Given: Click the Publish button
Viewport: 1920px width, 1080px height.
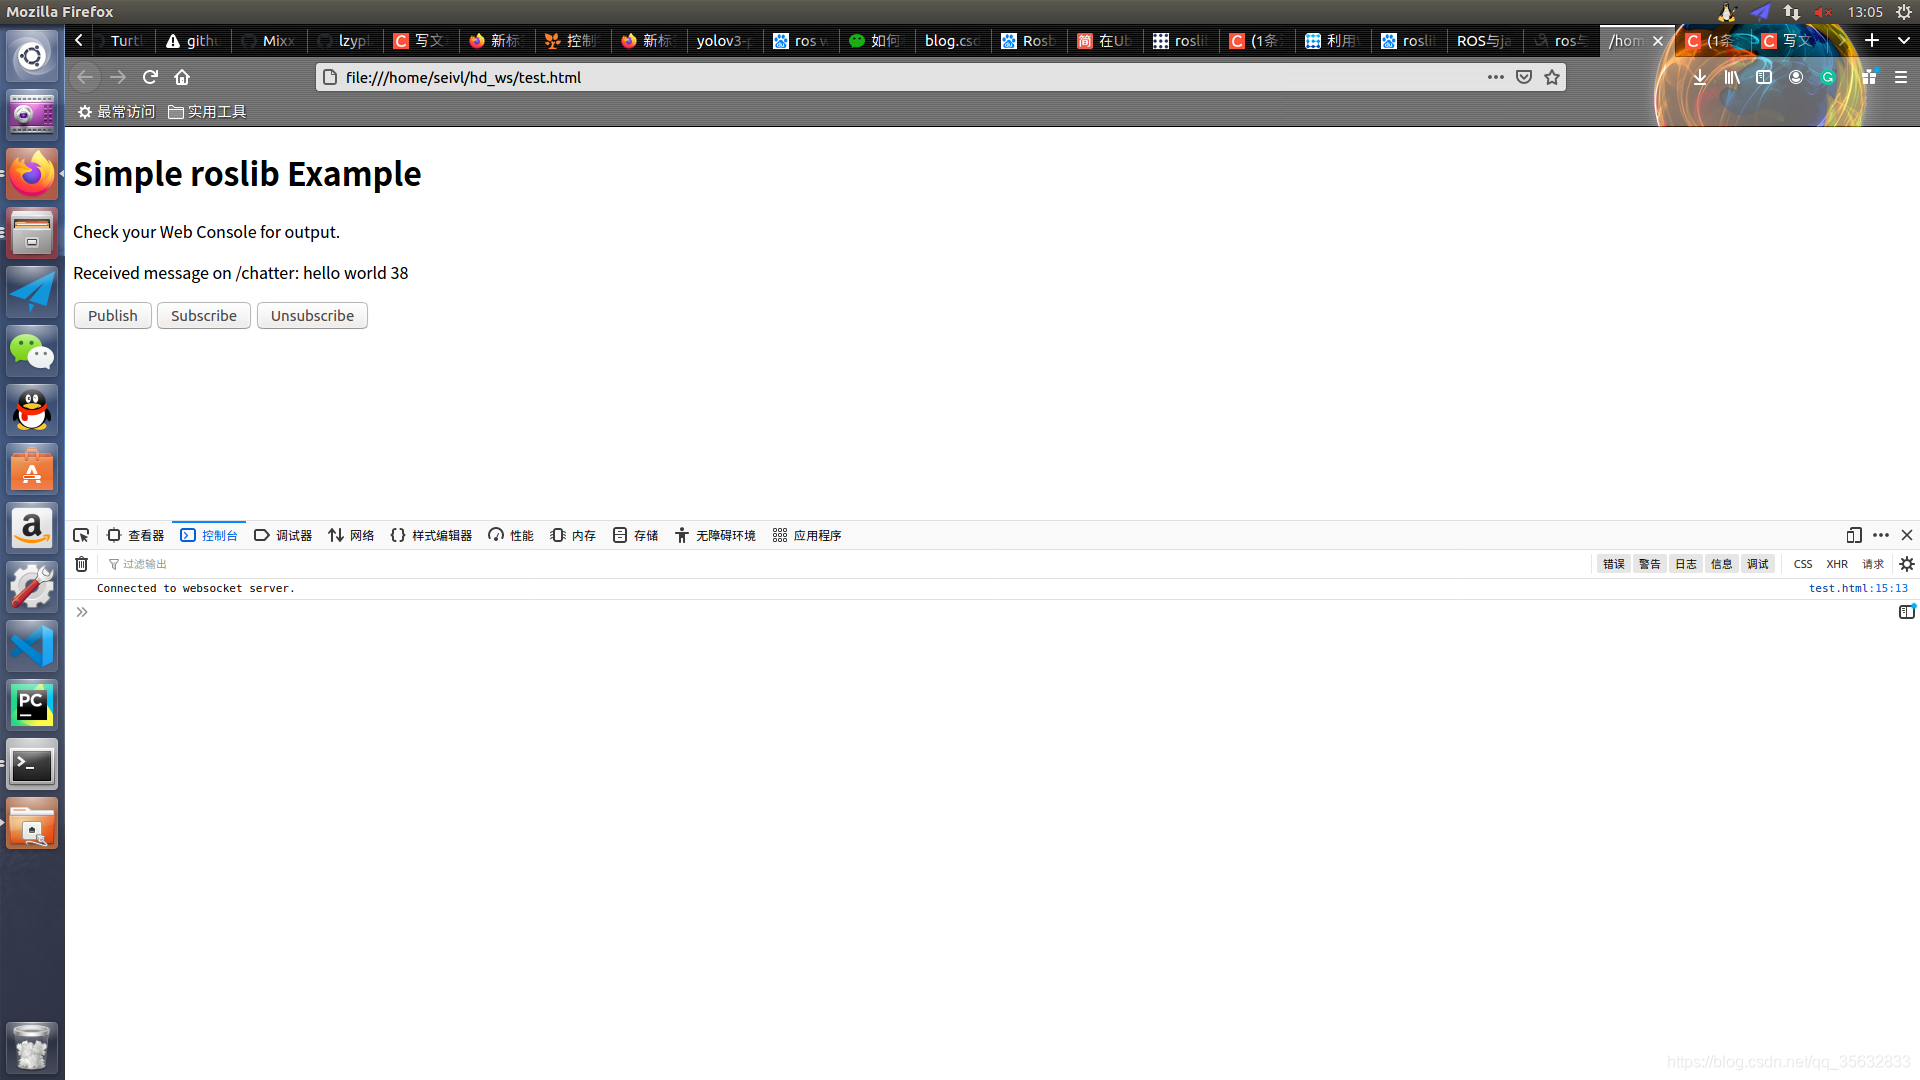Looking at the screenshot, I should coord(112,315).
